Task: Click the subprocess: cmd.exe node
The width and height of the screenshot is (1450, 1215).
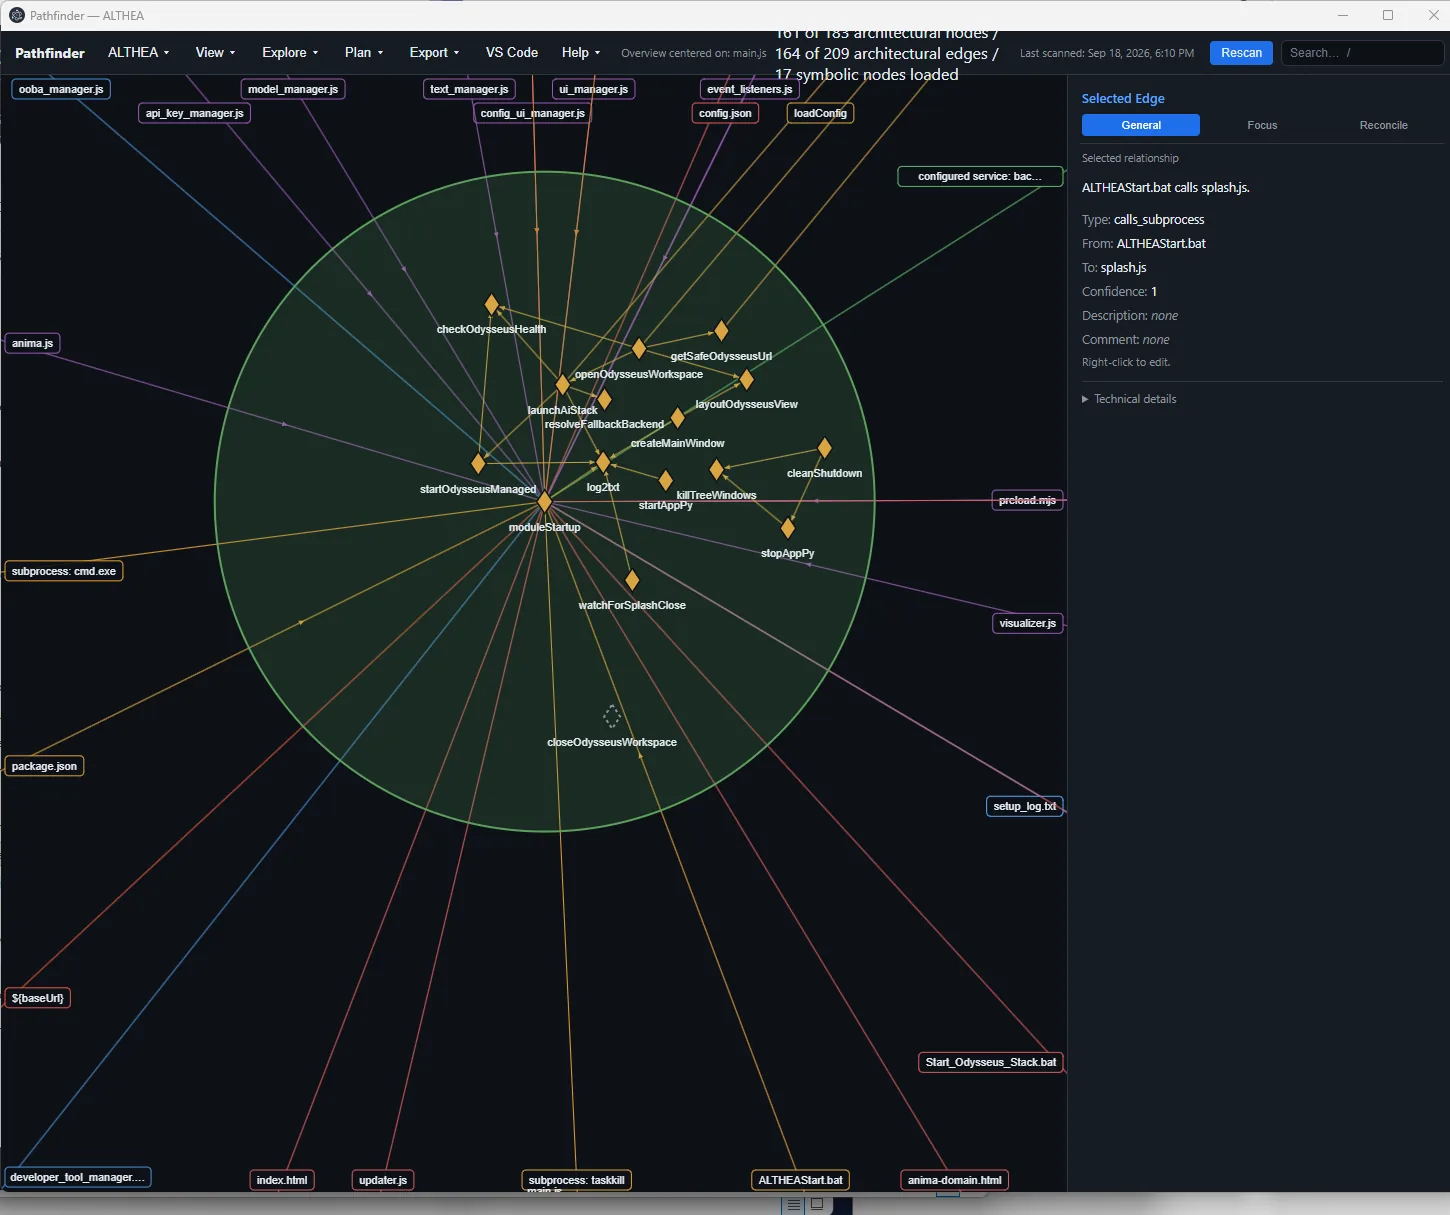Action: coord(64,571)
